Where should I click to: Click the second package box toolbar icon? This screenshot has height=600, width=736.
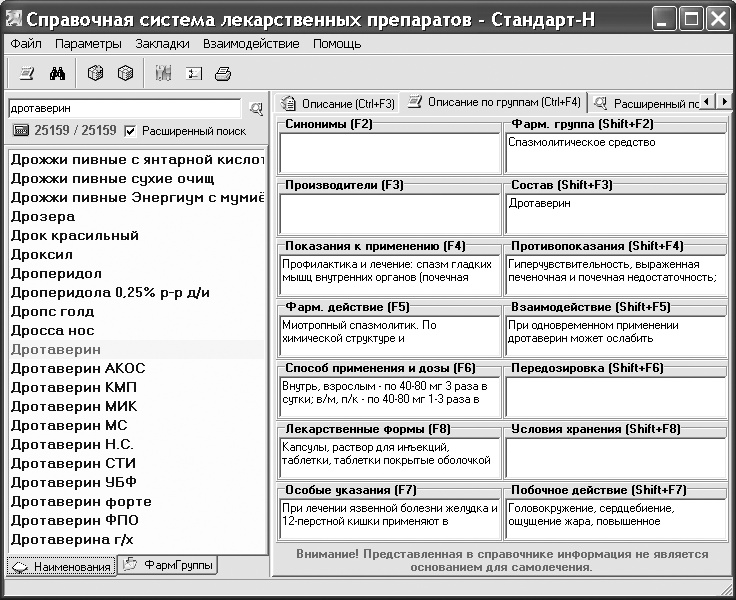point(125,72)
